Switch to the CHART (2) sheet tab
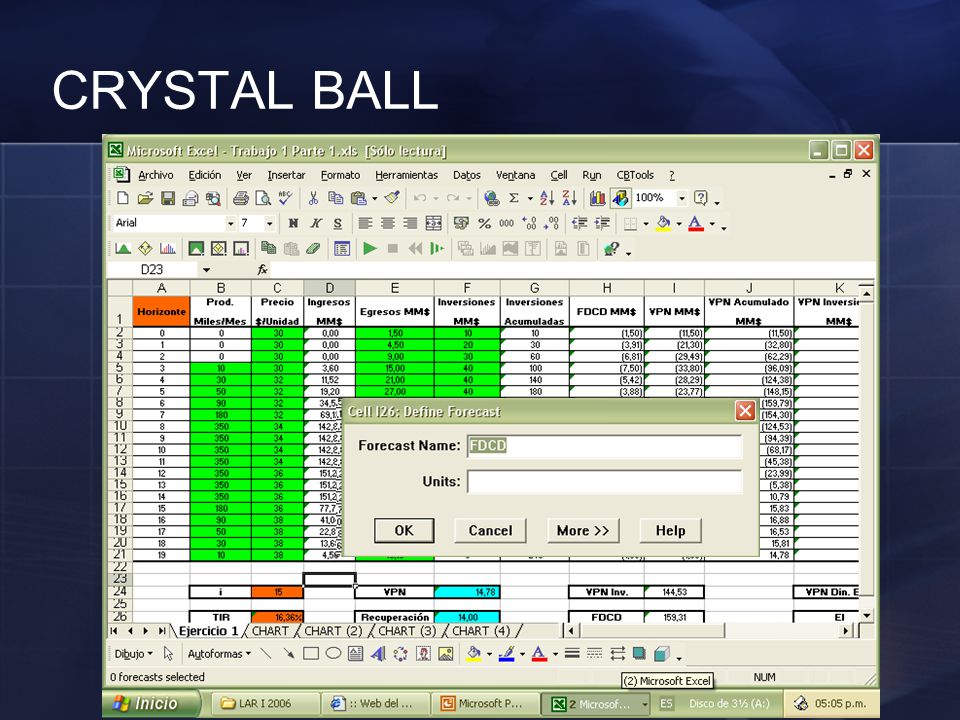 coord(333,631)
